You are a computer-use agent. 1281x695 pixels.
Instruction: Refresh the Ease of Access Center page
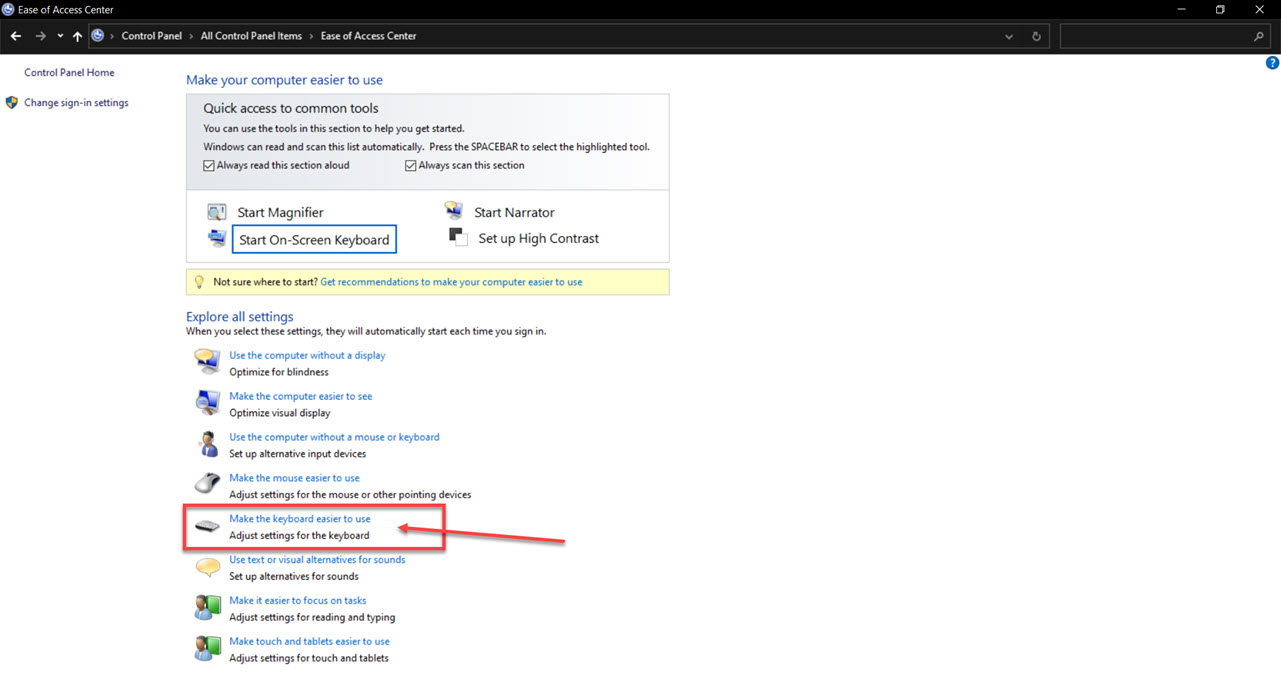tap(1036, 36)
